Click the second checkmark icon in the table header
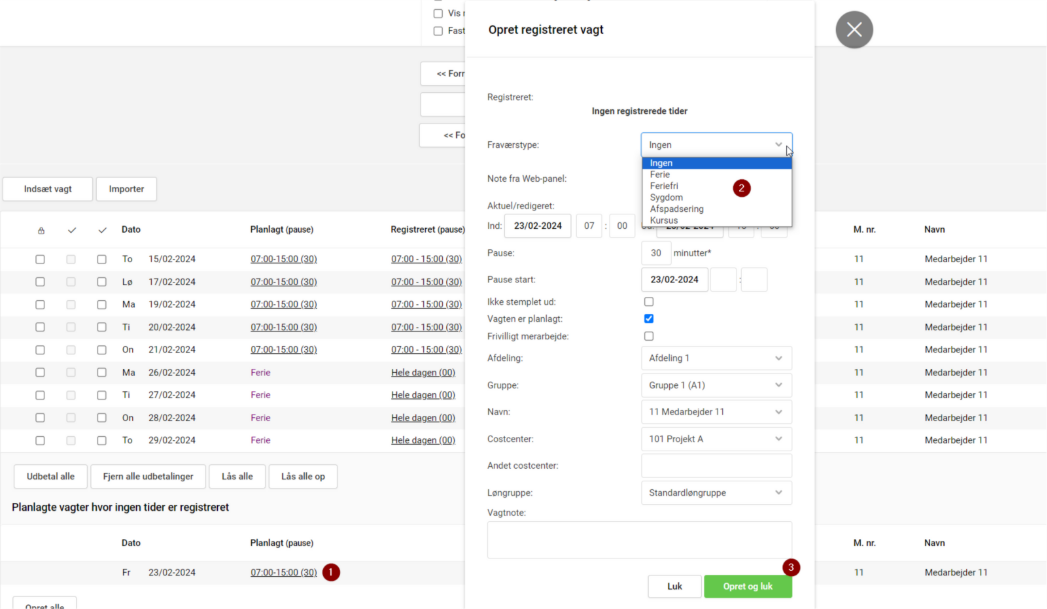This screenshot has width=1047, height=609. point(101,229)
